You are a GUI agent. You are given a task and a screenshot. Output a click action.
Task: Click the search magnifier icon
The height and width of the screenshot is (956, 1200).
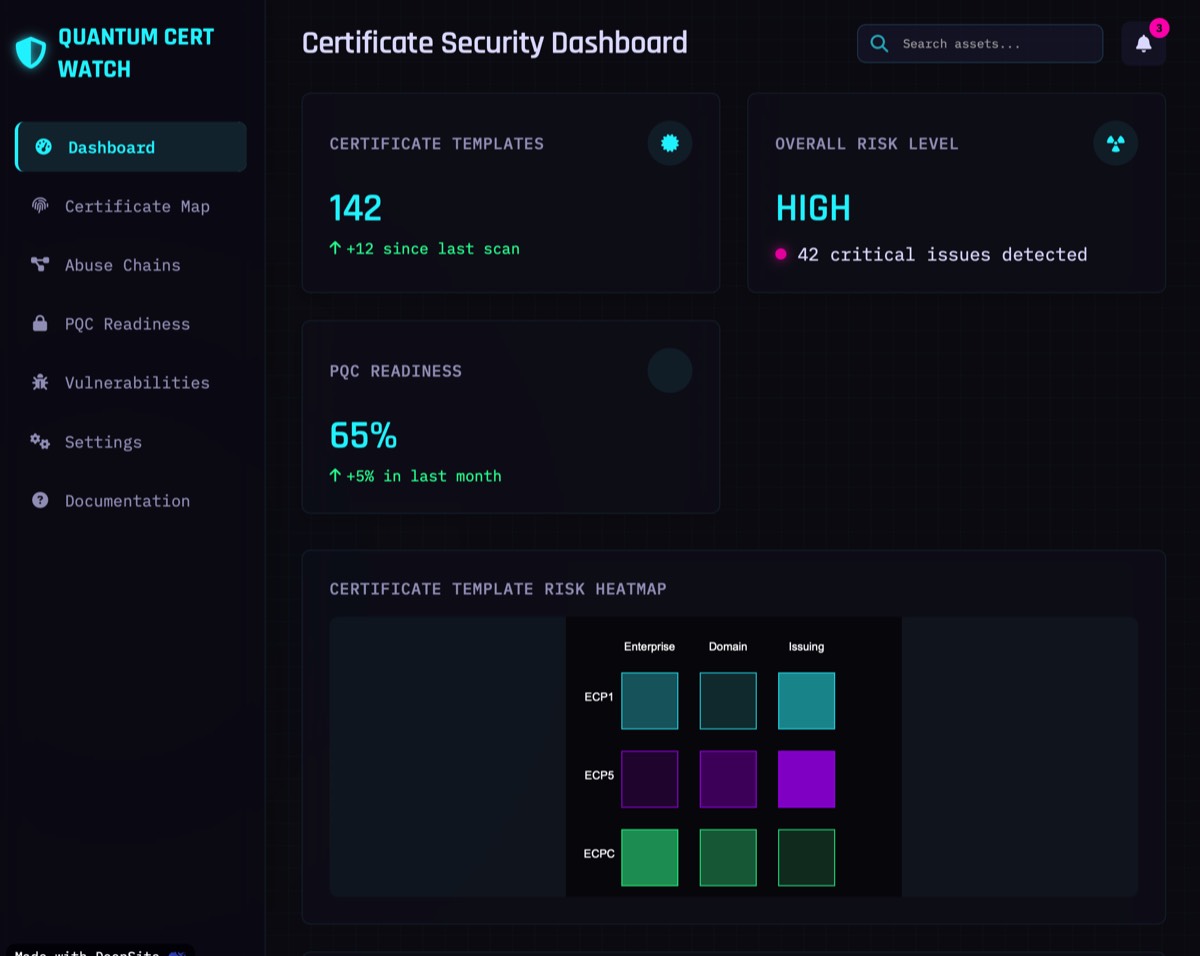(879, 44)
